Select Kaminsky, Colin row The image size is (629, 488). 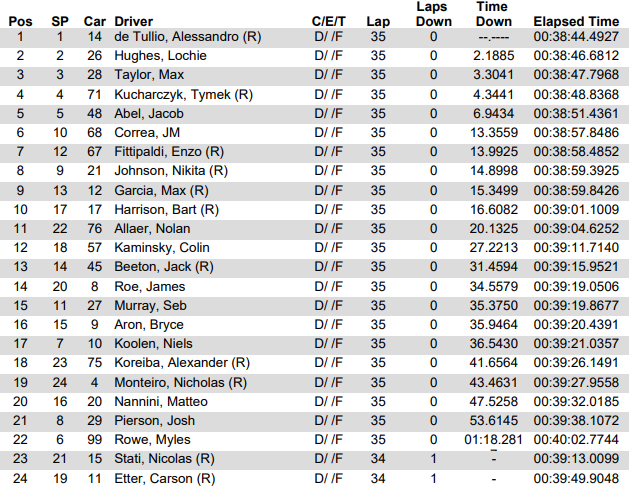tap(314, 248)
